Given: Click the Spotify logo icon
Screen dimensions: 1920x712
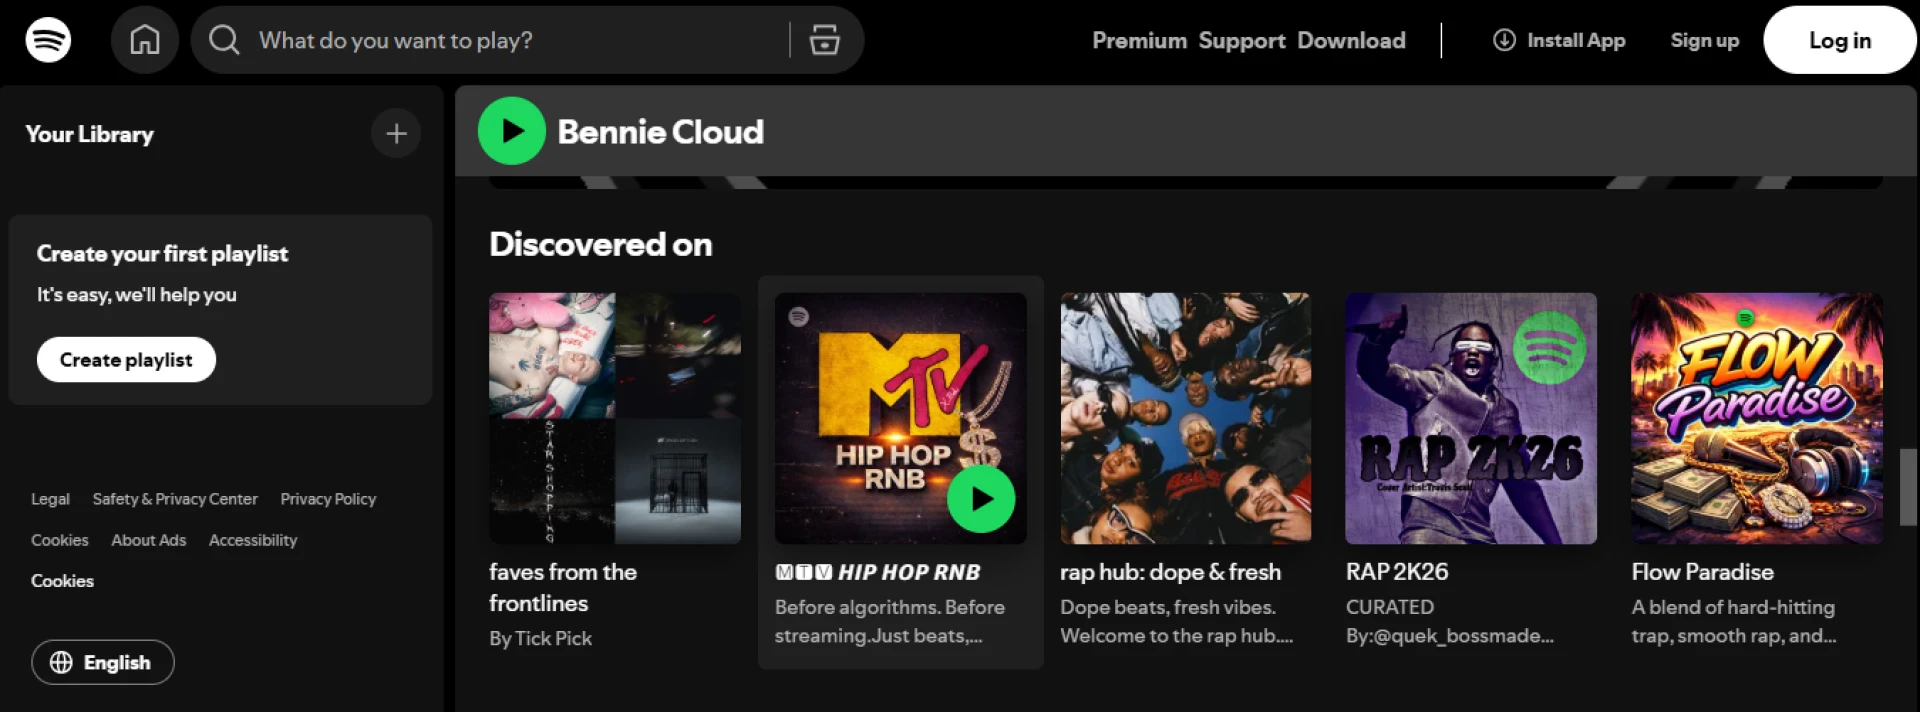Looking at the screenshot, I should point(48,40).
